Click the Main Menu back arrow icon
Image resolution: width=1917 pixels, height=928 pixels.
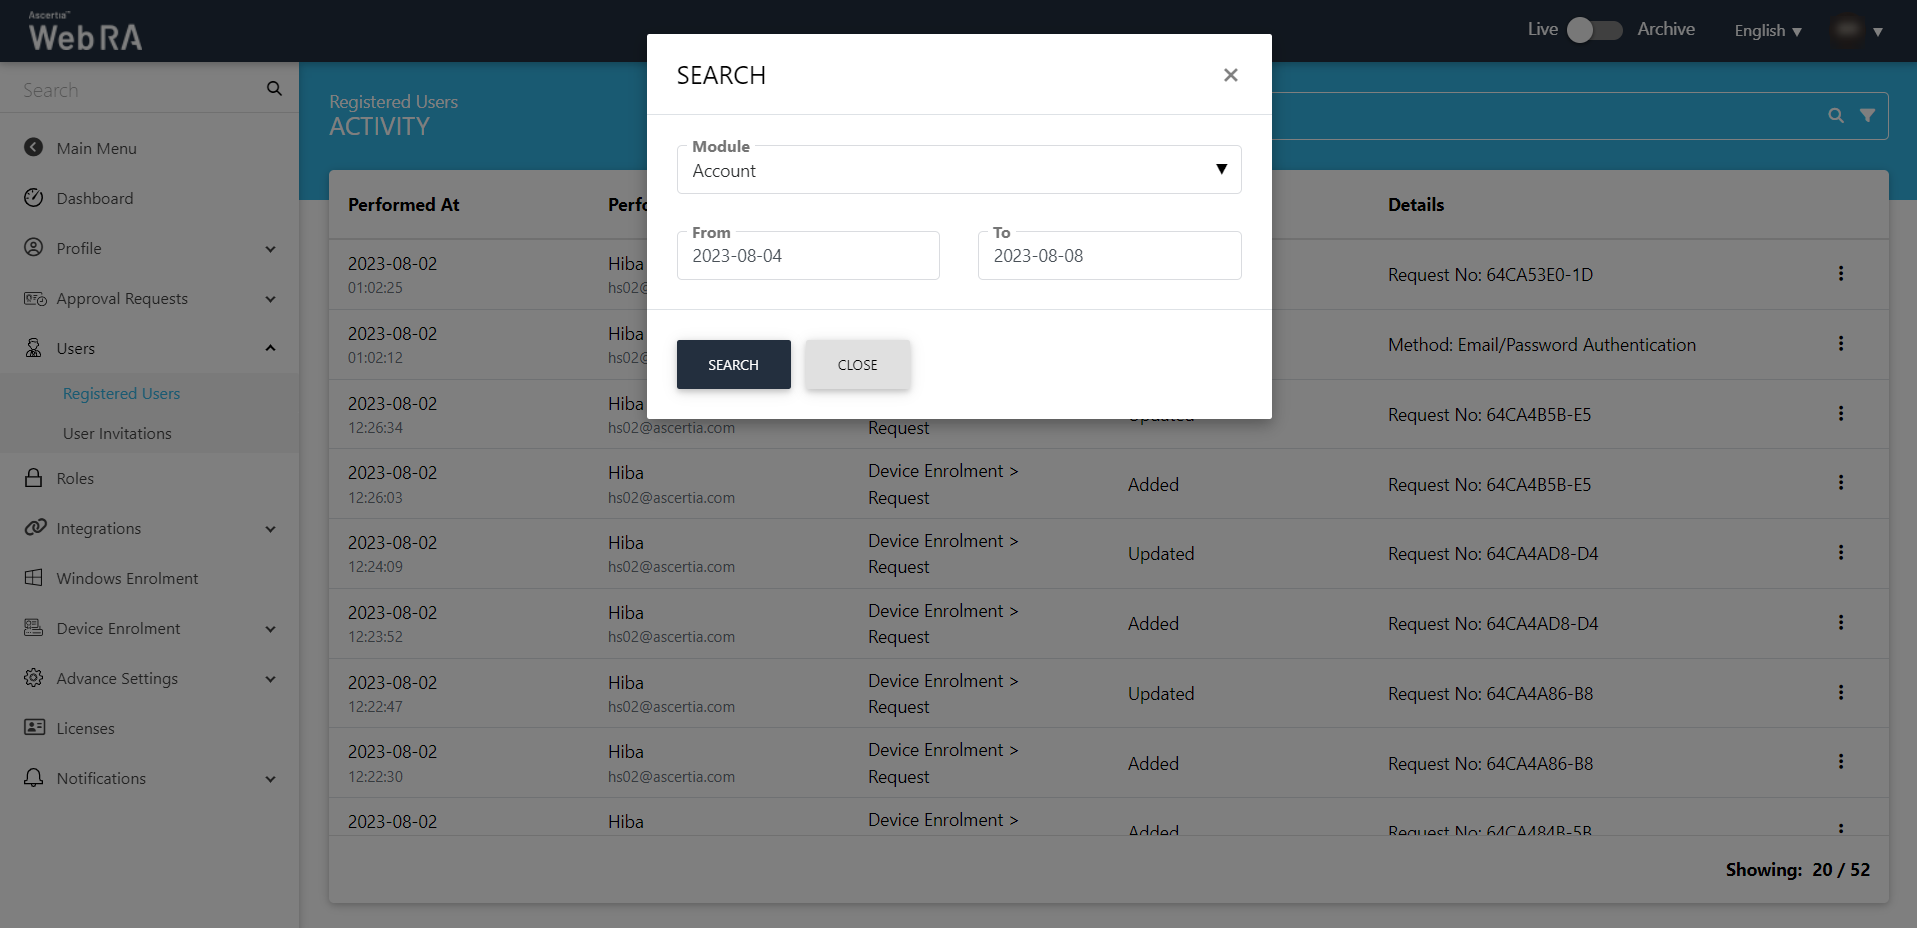[x=34, y=147]
